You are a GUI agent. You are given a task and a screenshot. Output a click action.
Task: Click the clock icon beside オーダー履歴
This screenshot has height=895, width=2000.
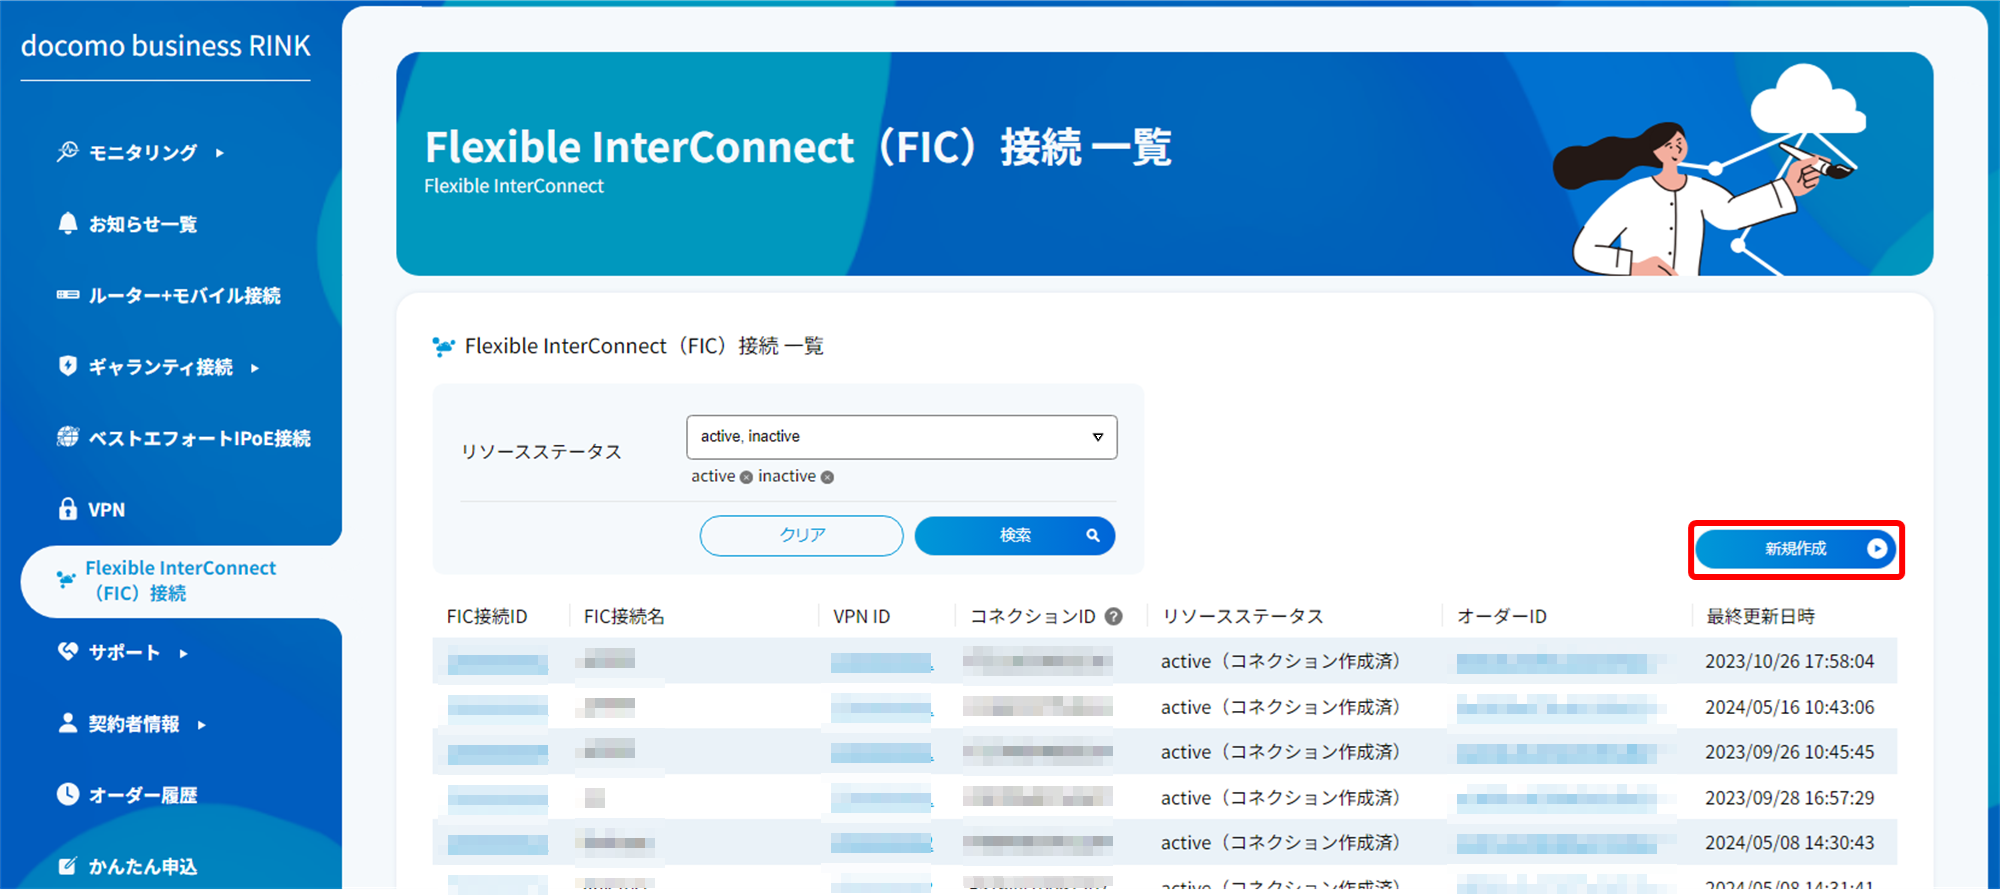point(67,794)
